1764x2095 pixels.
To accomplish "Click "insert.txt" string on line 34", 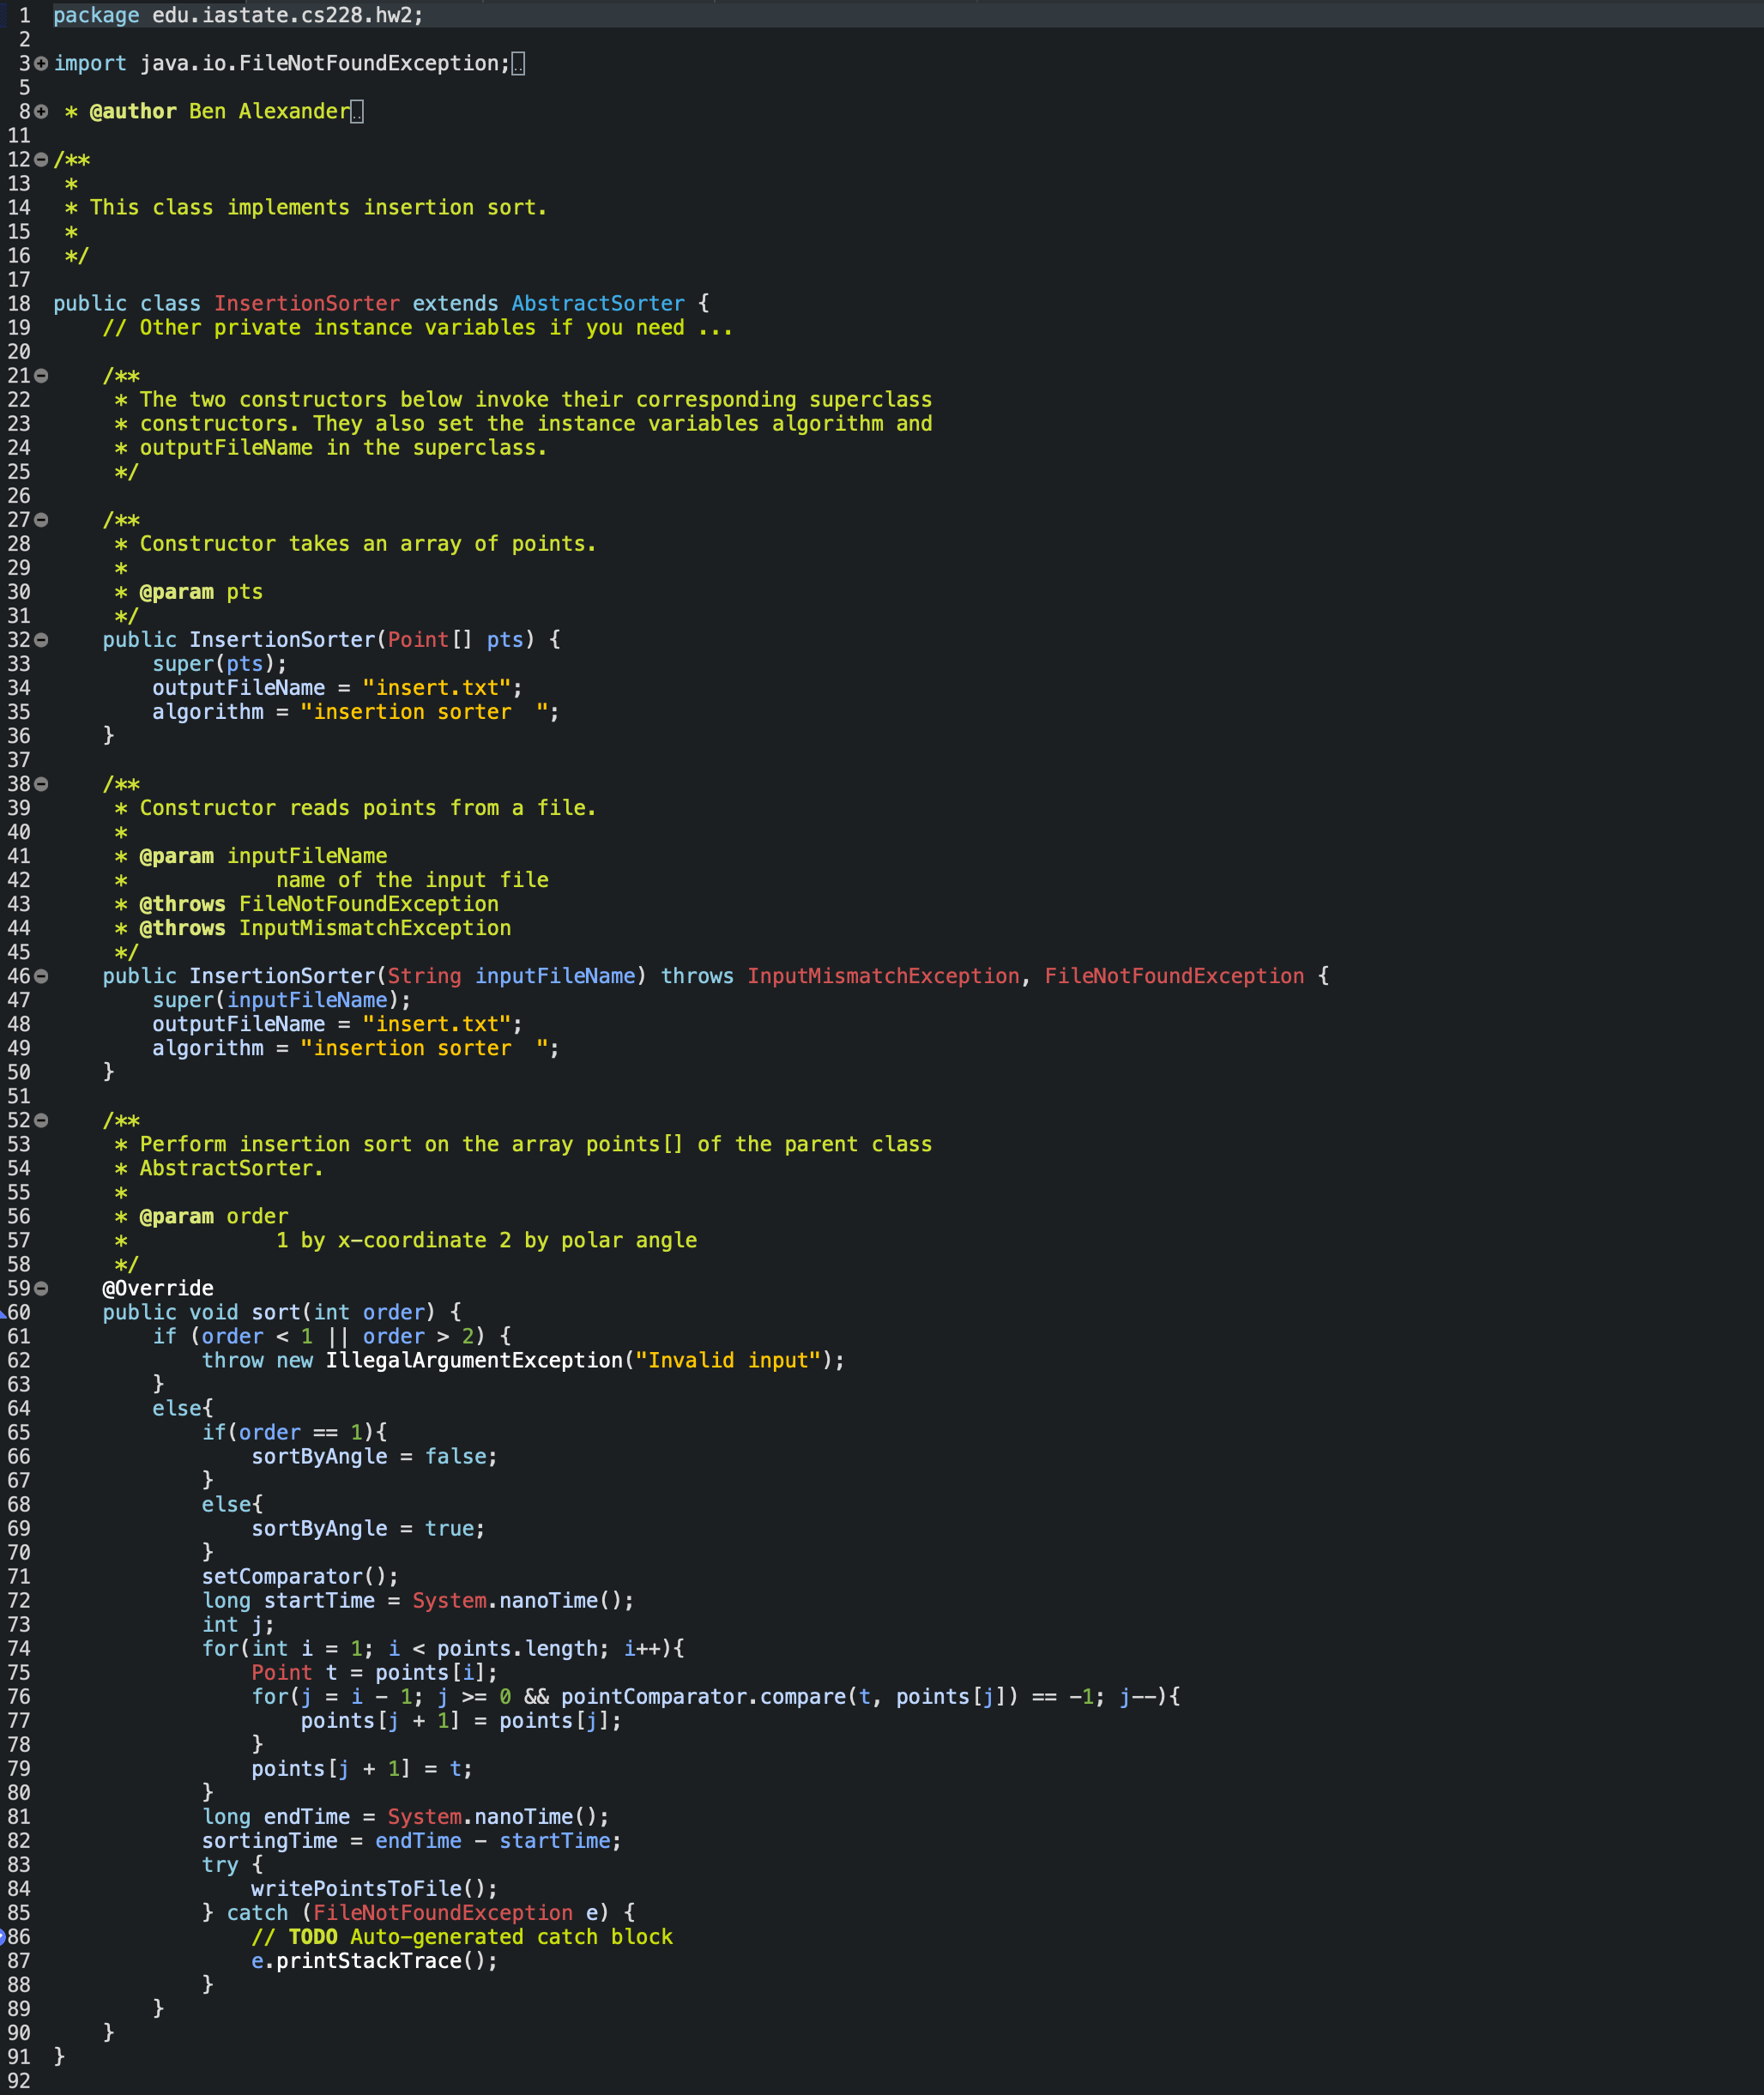I will (436, 688).
